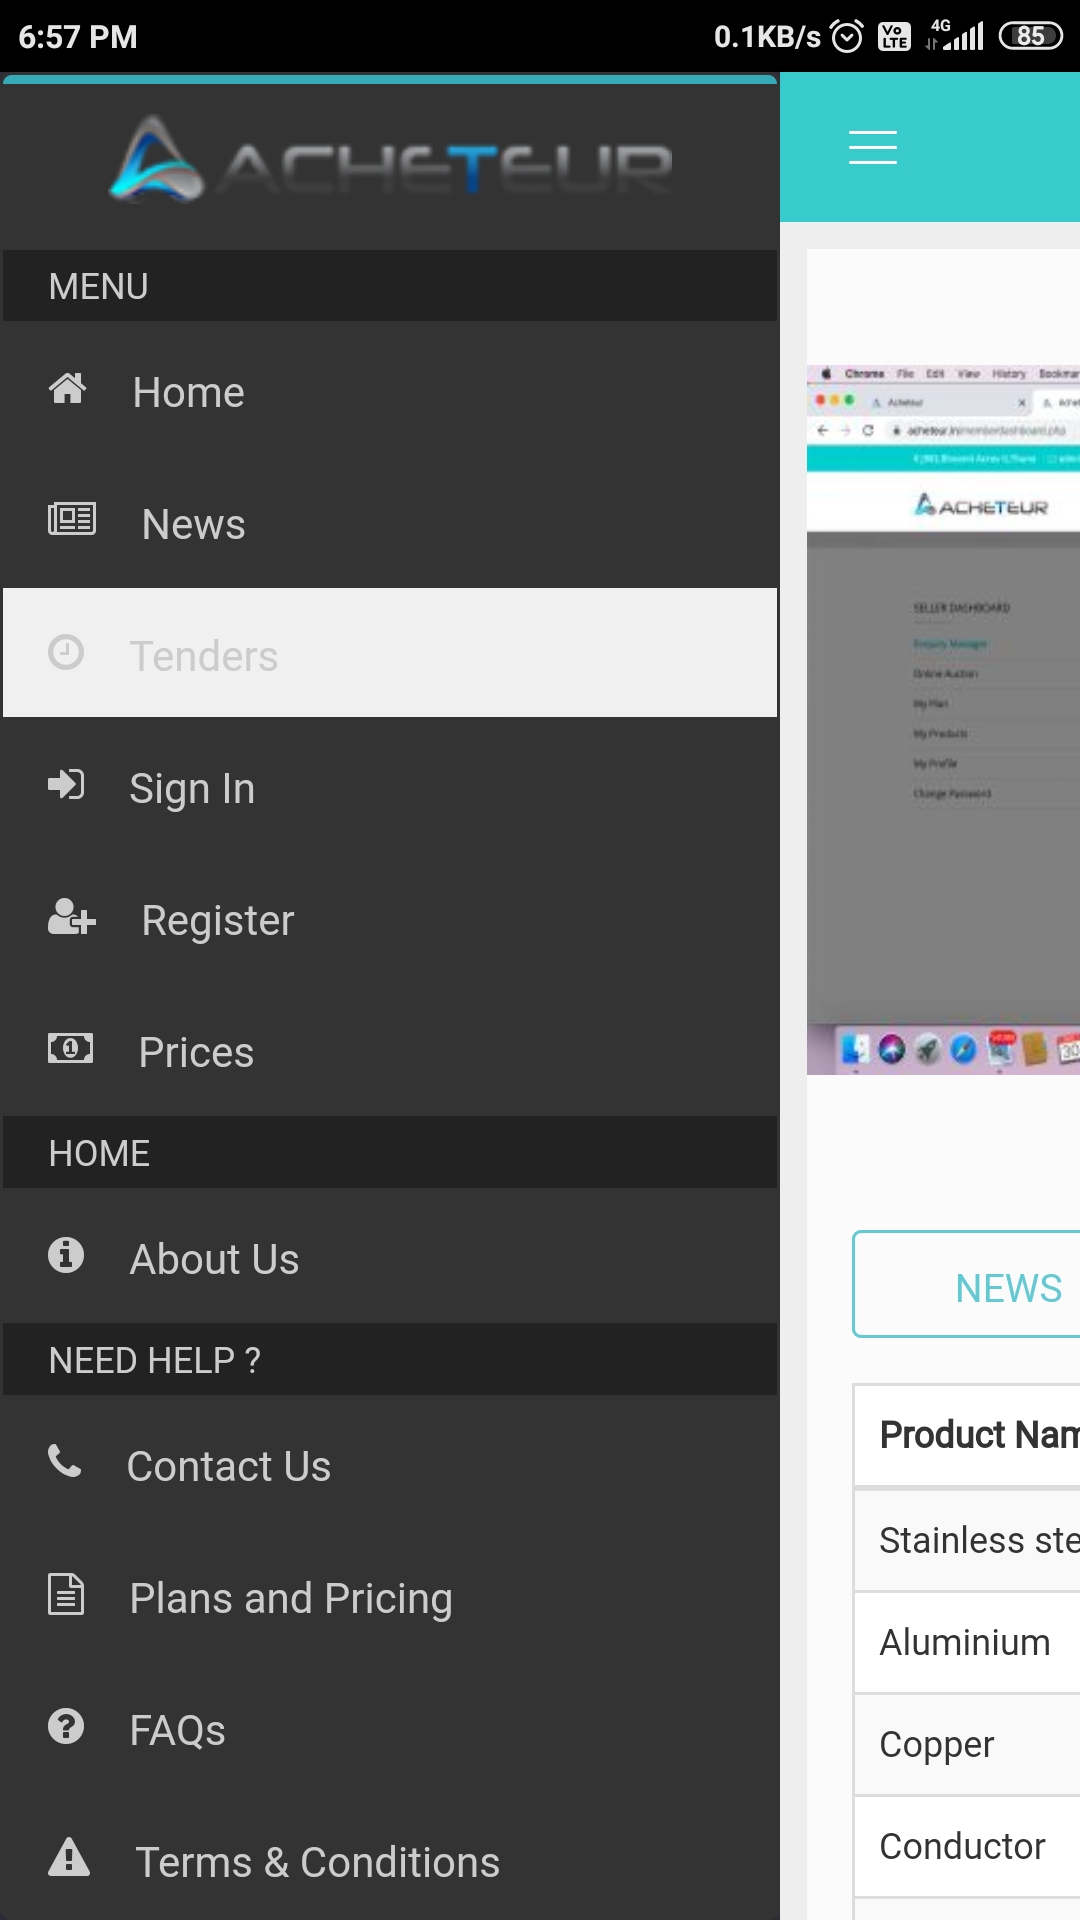
Task: Select the Copper product row
Action: coord(967,1745)
